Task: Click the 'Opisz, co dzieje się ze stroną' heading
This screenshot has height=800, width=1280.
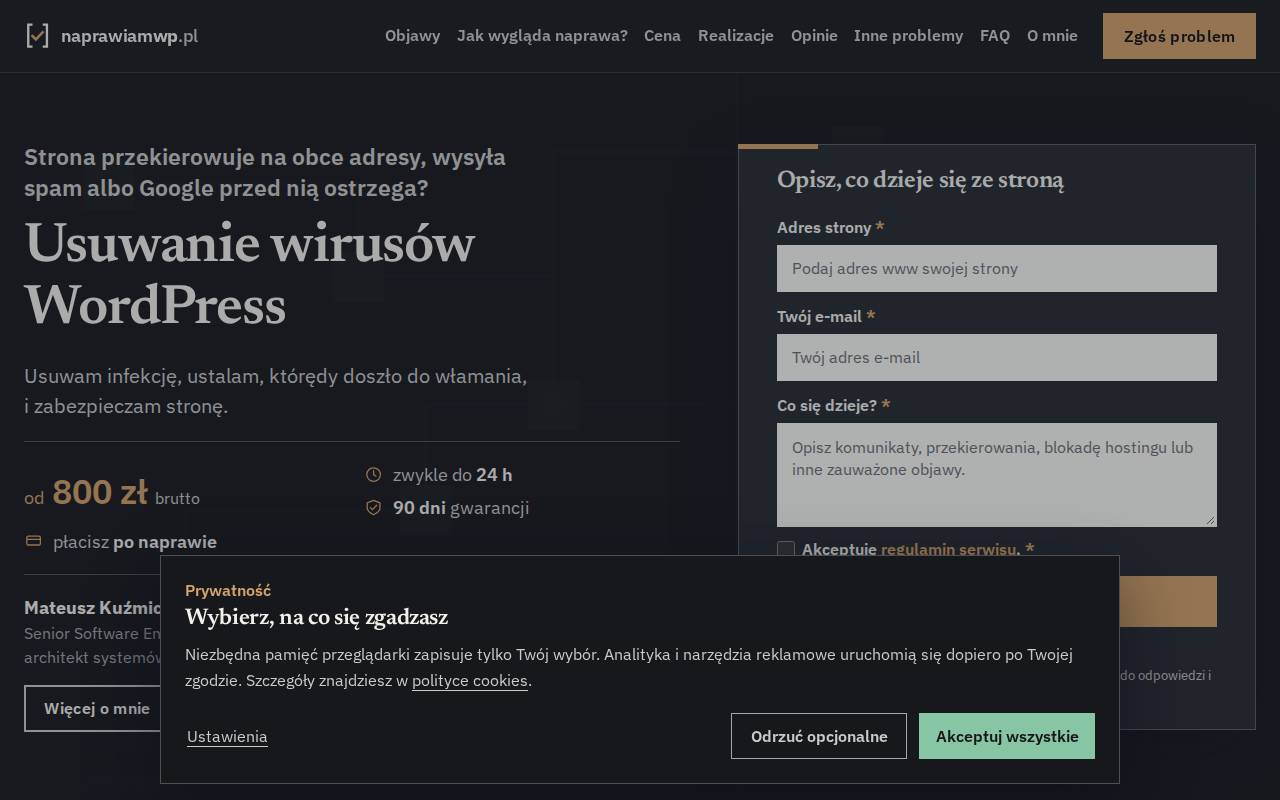Action: coord(920,180)
